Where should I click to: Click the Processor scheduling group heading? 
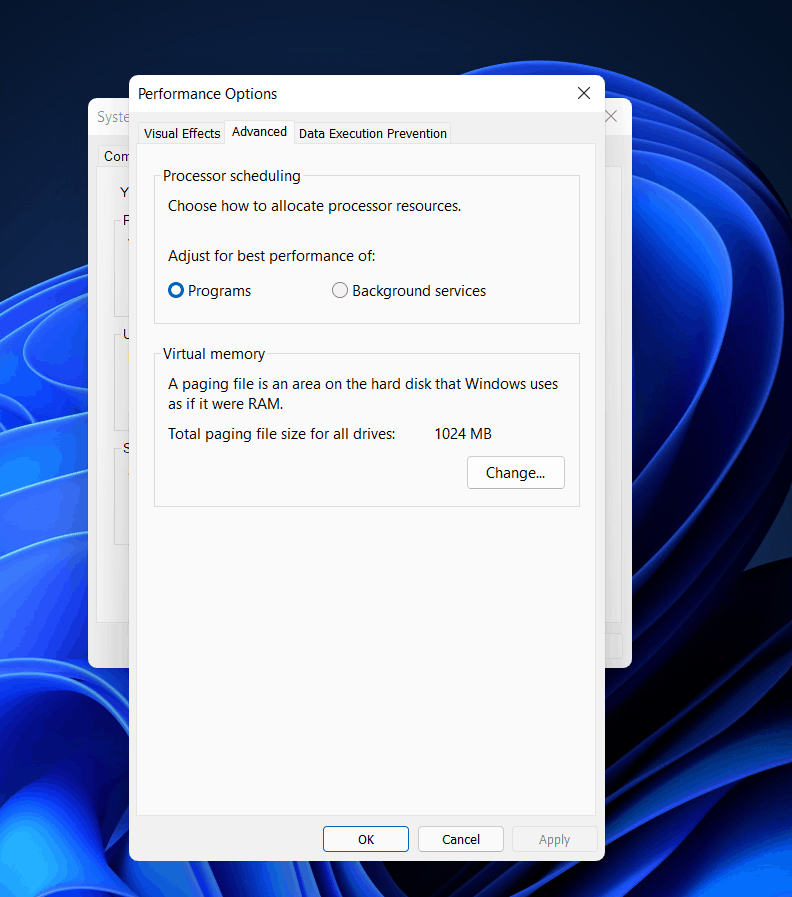point(232,176)
